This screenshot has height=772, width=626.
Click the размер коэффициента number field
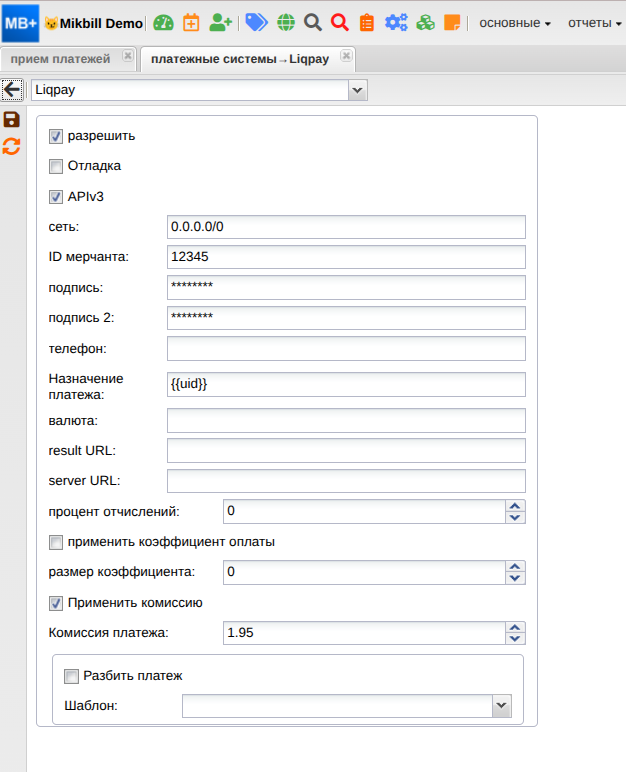(x=364, y=573)
